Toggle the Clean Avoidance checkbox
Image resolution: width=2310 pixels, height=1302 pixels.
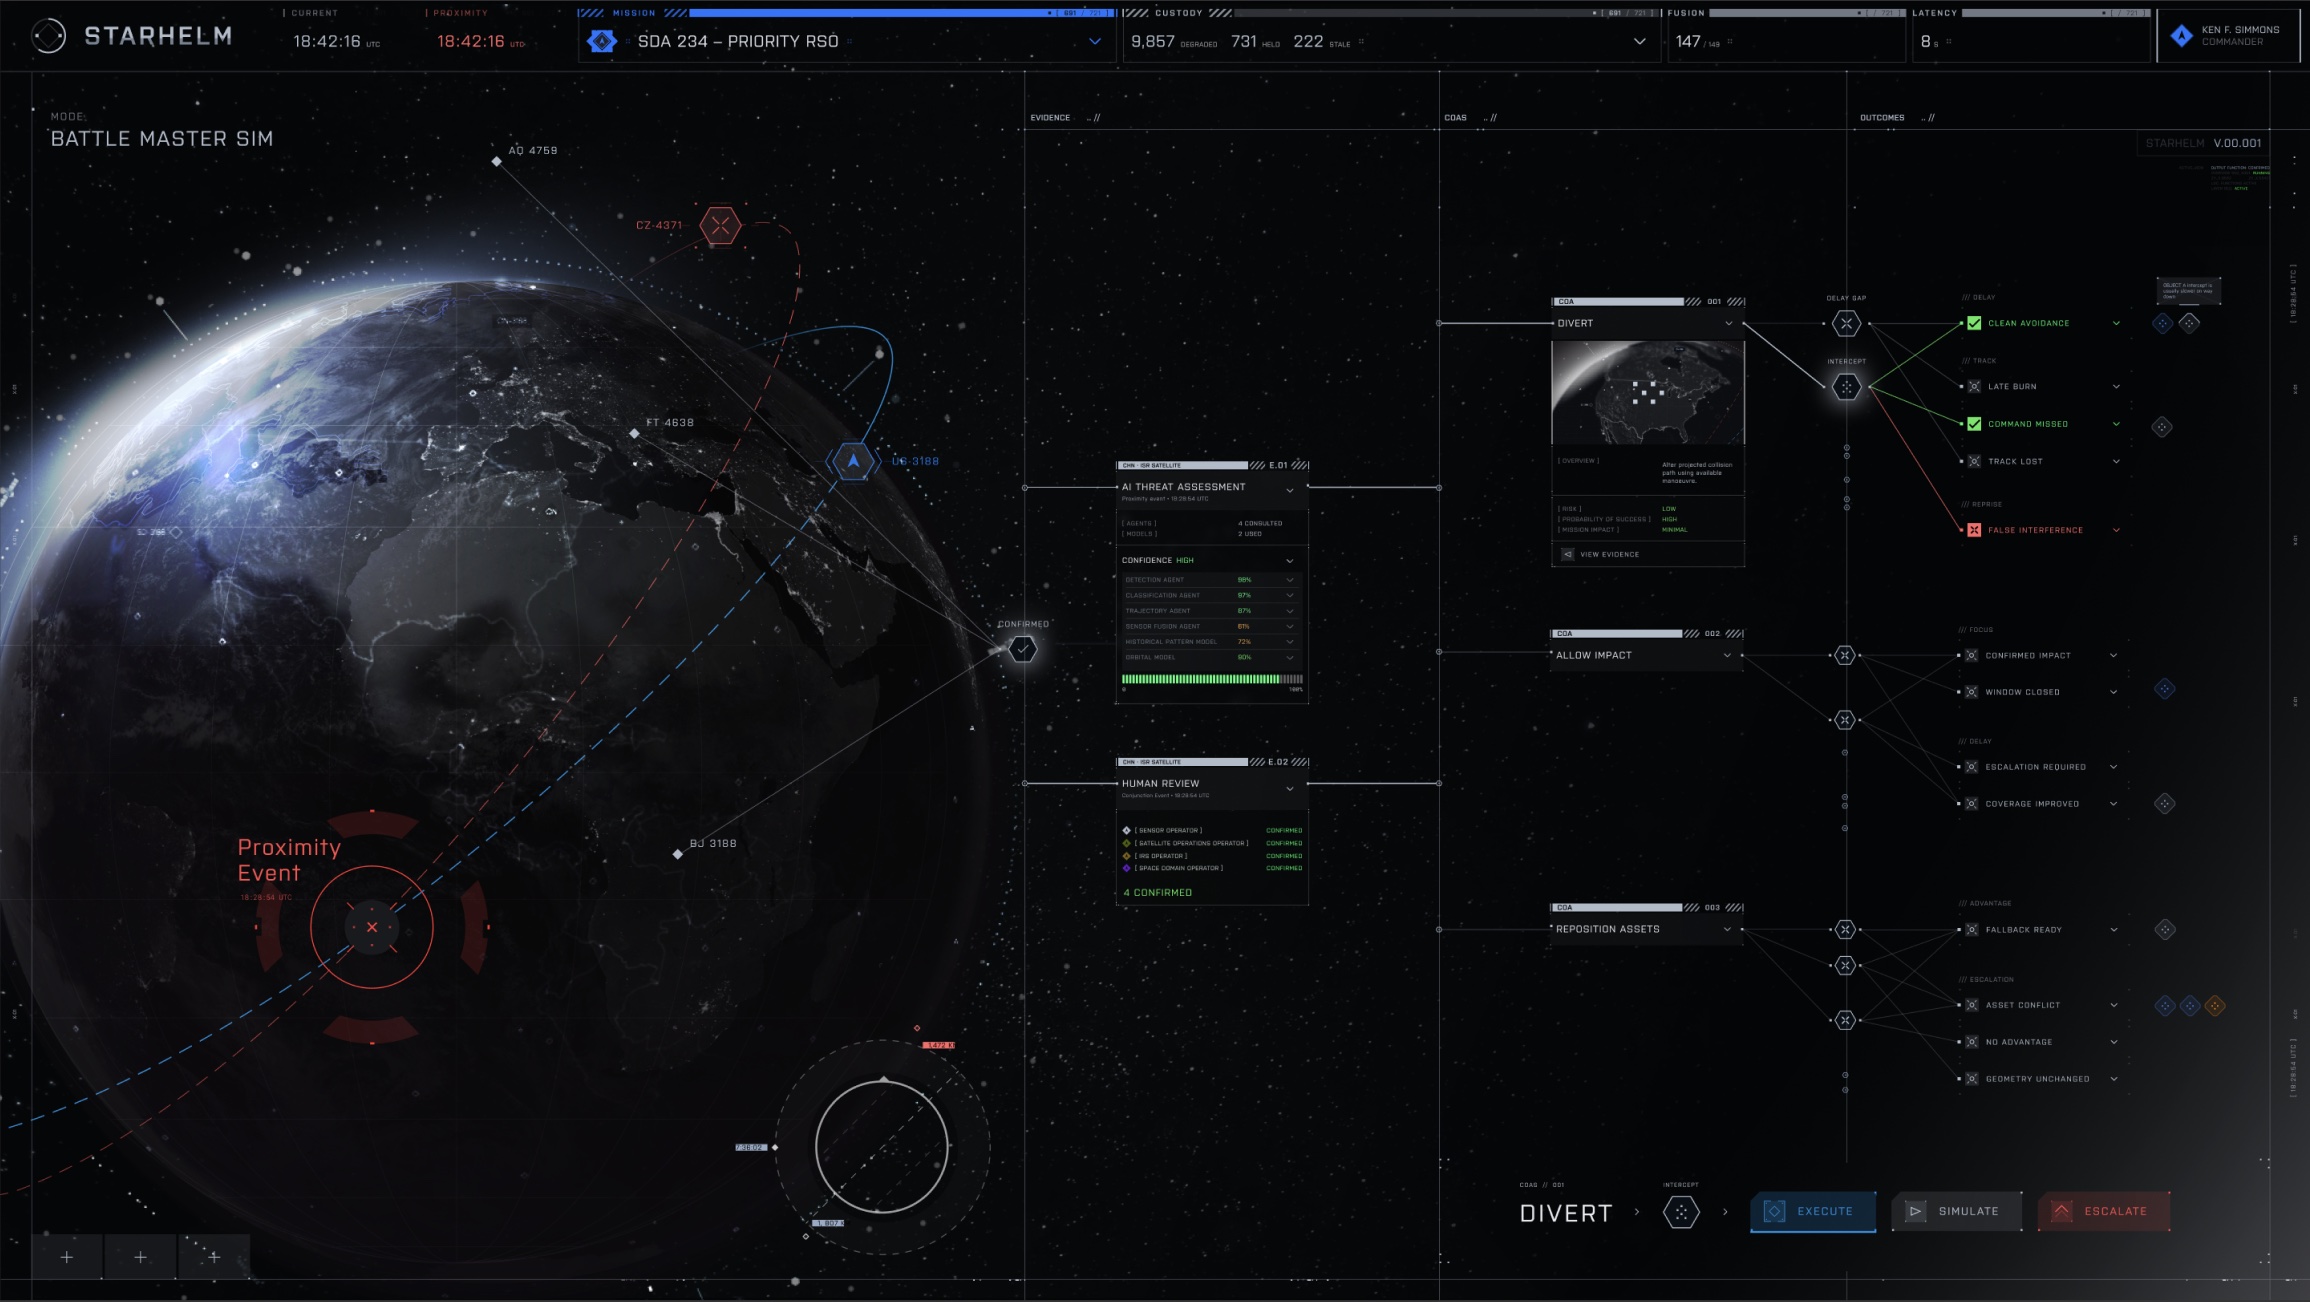1974,323
